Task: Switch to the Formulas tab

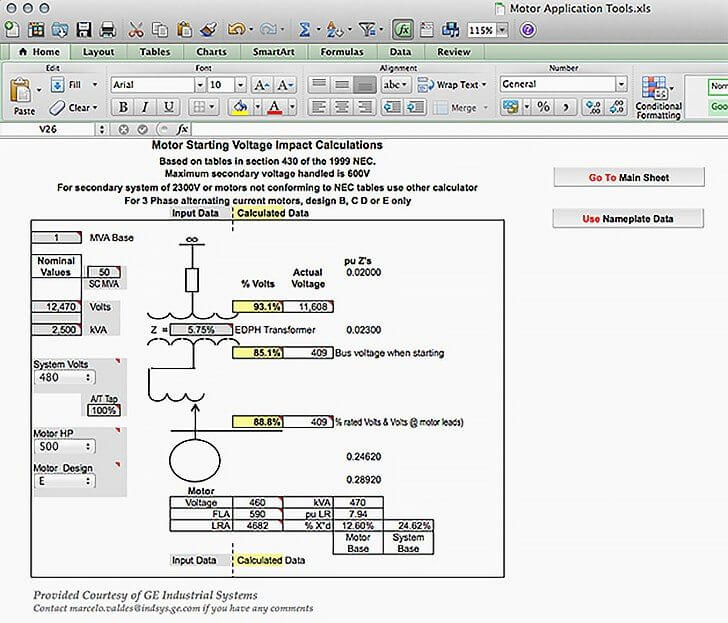Action: click(342, 52)
